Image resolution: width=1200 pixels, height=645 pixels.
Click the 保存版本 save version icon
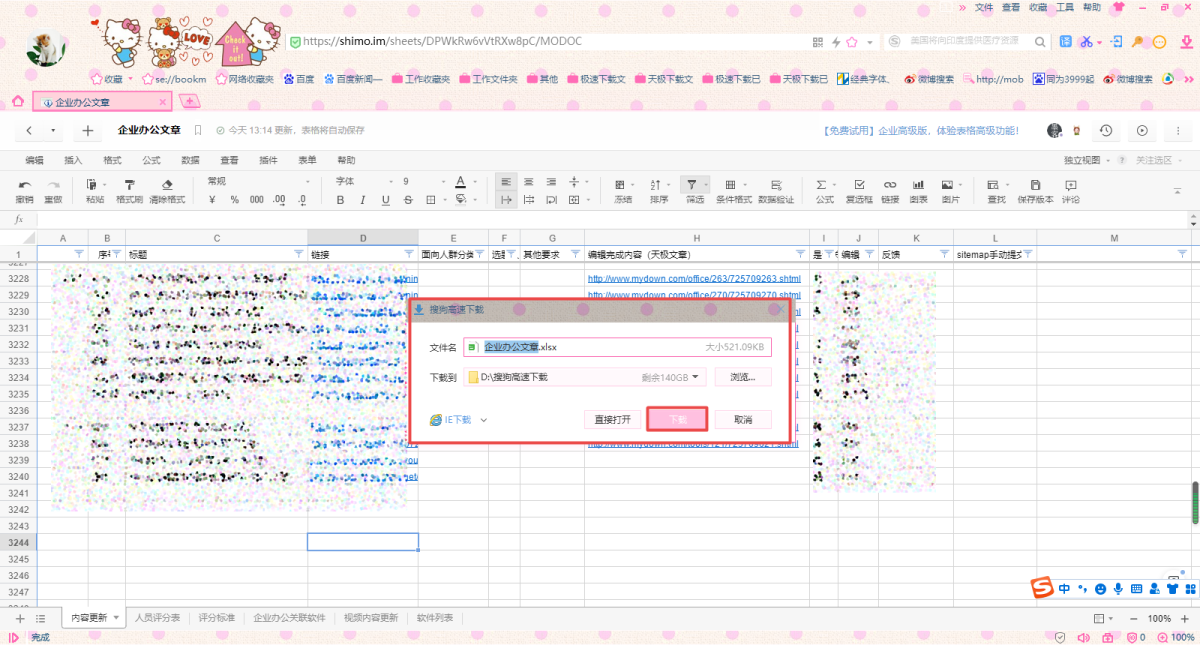point(1035,185)
